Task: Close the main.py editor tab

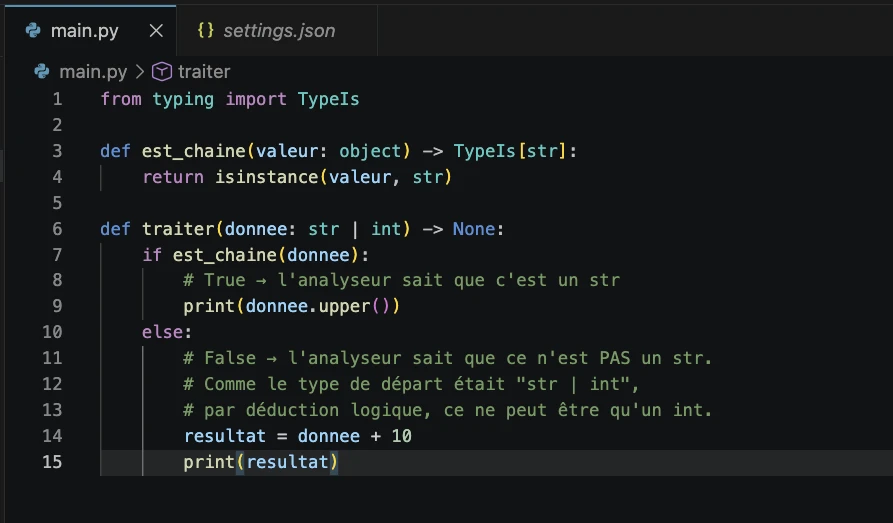Action: tap(156, 31)
